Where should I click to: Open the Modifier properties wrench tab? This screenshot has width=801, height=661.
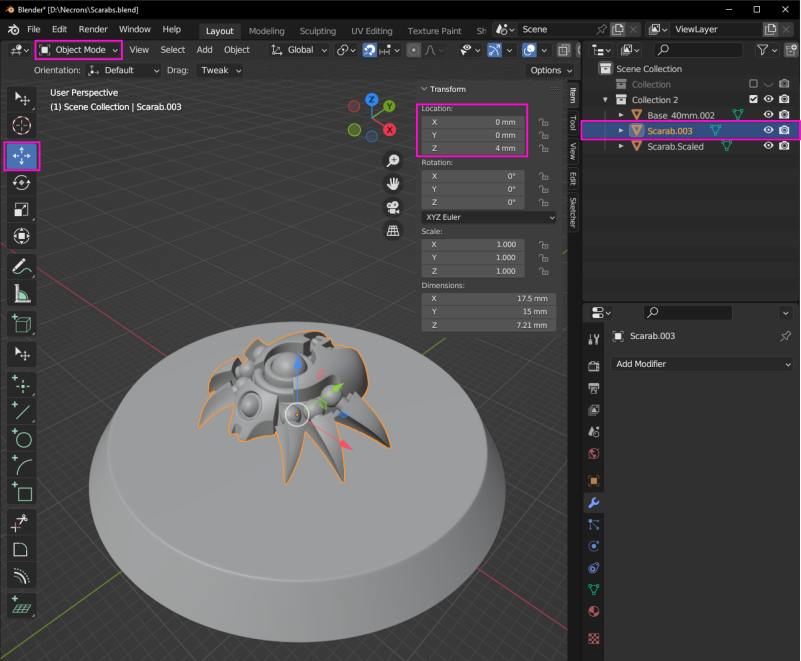point(594,502)
